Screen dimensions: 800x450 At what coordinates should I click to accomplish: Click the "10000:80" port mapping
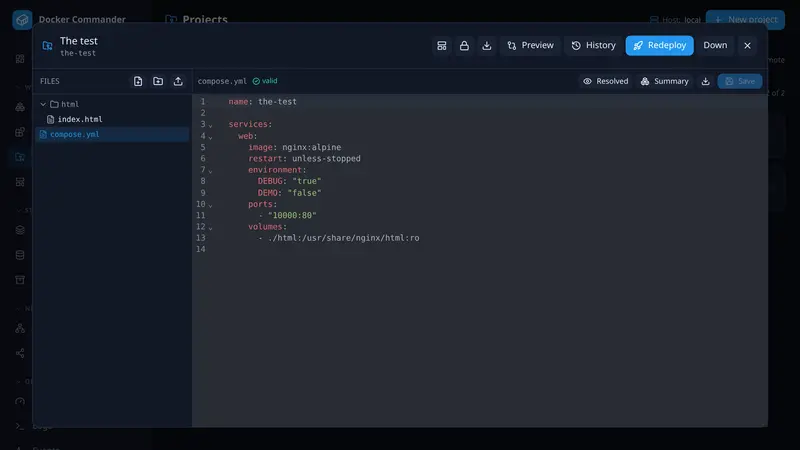coord(292,215)
